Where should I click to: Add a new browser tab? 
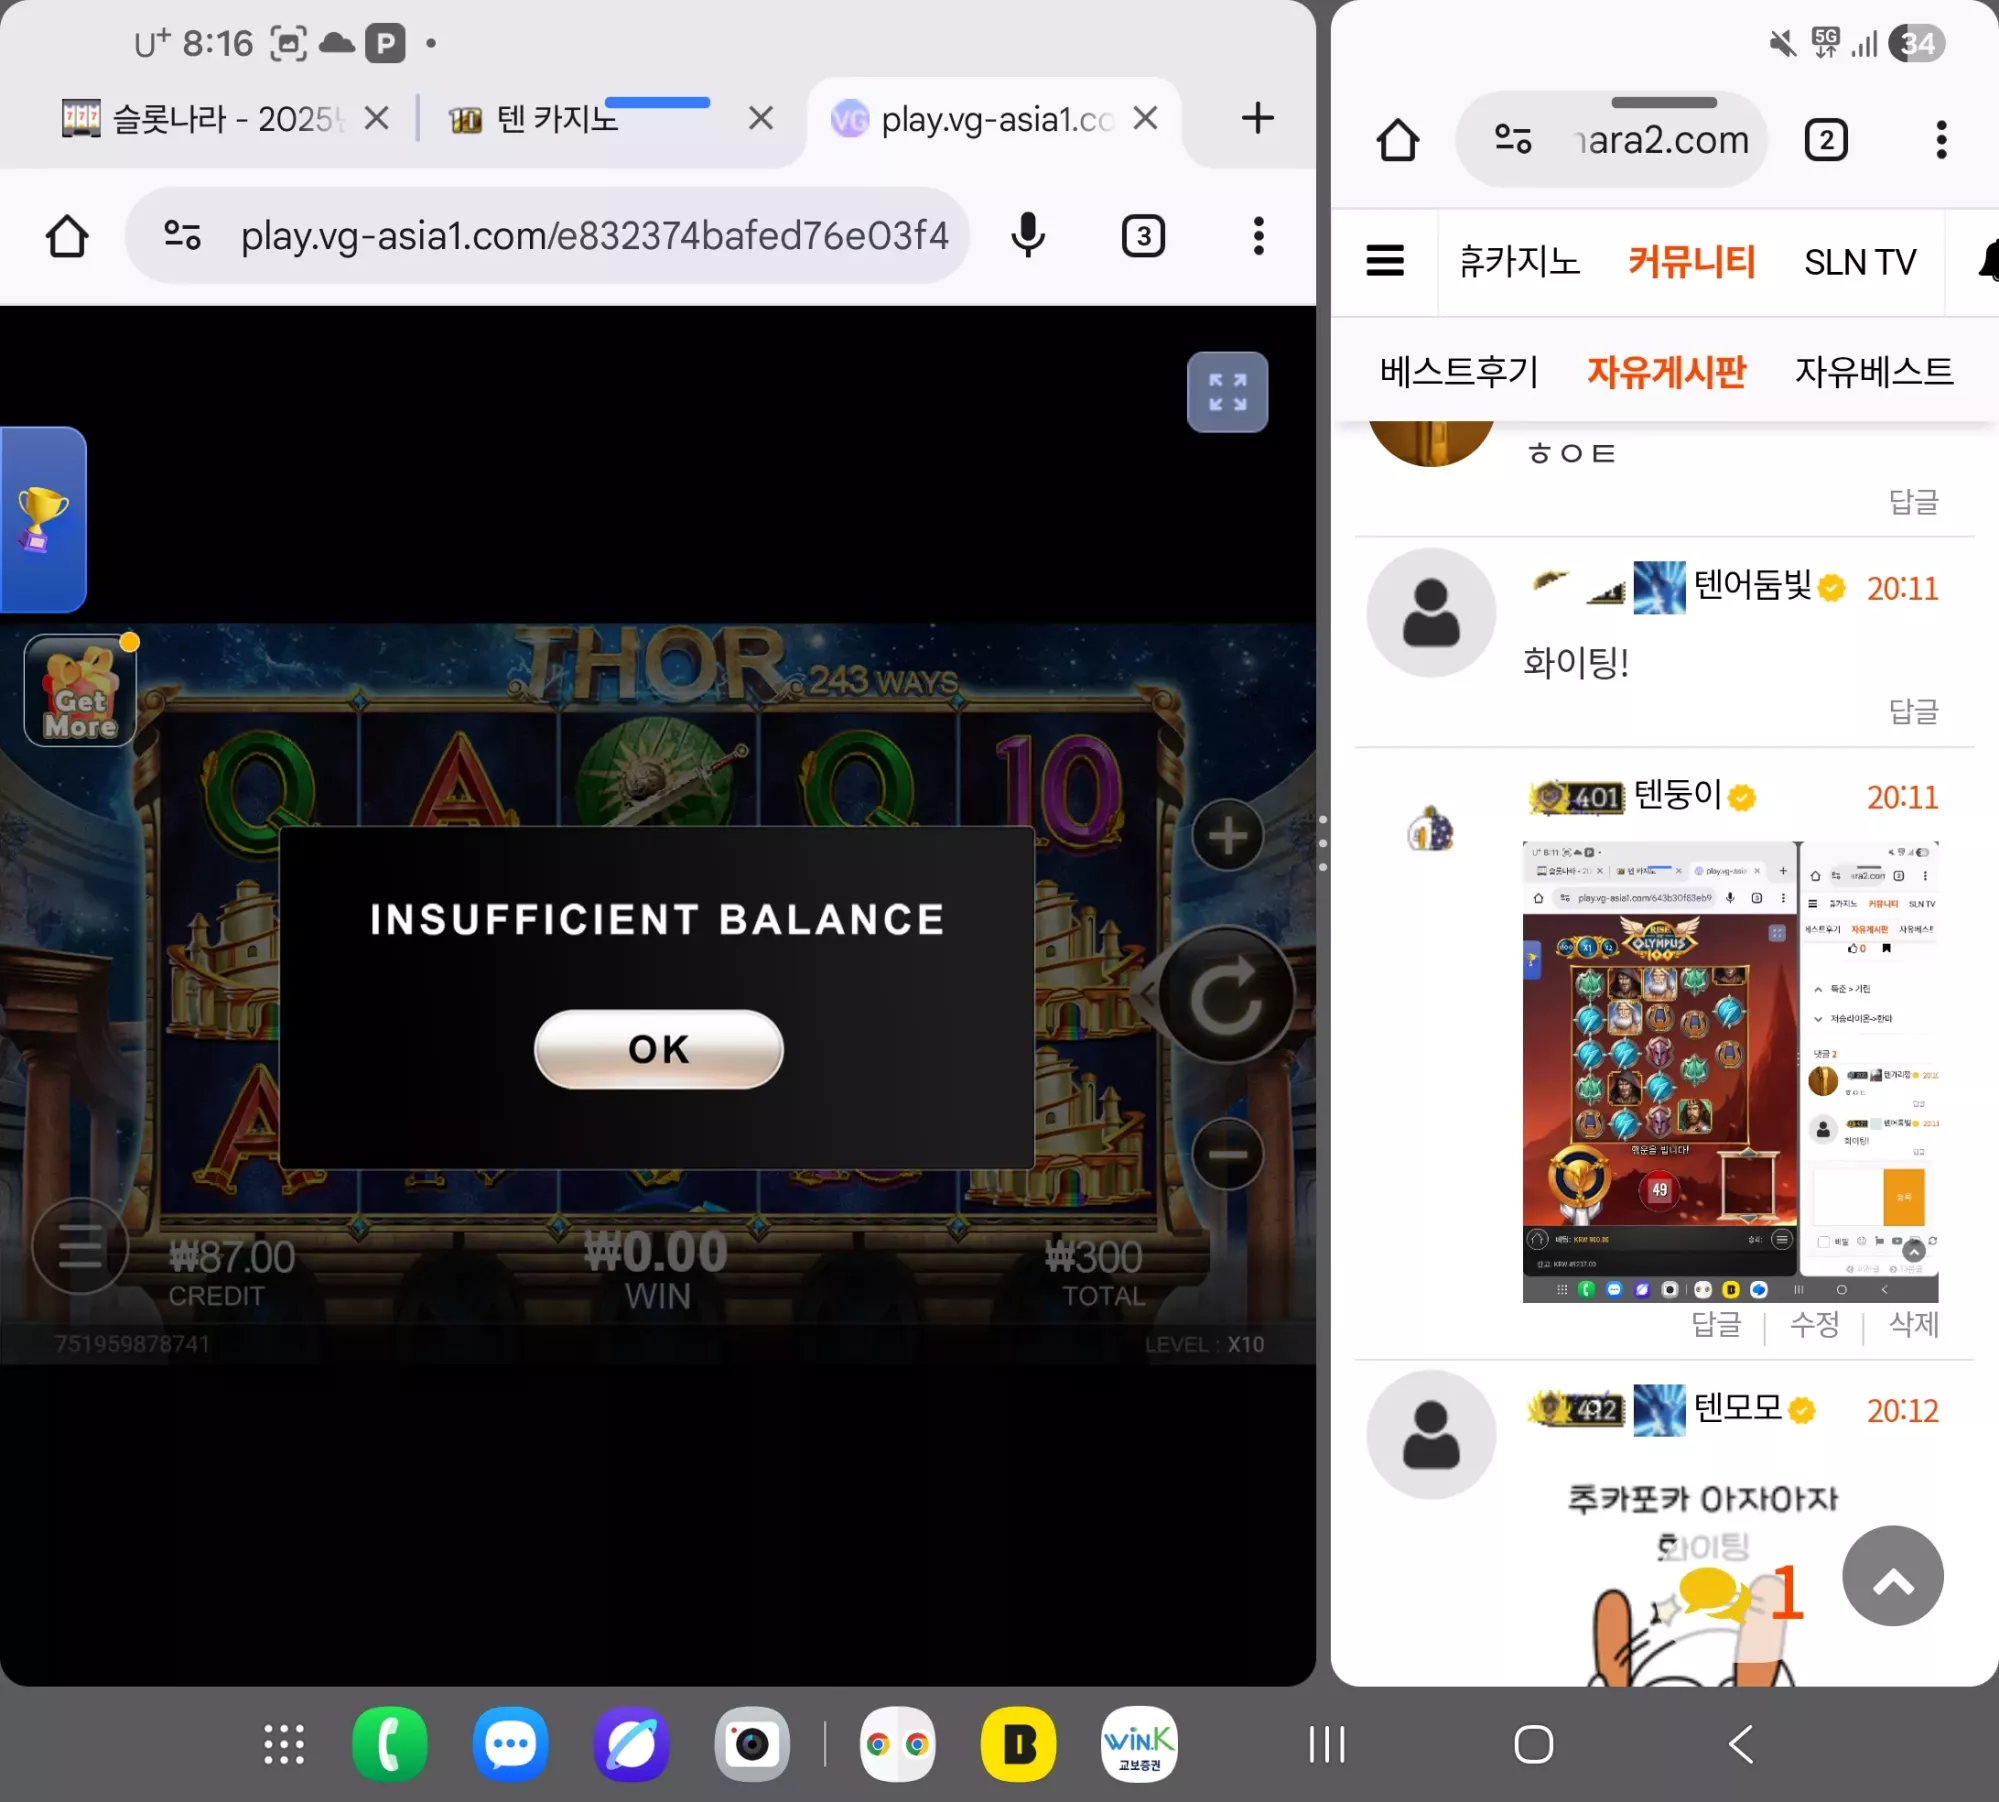(x=1257, y=118)
